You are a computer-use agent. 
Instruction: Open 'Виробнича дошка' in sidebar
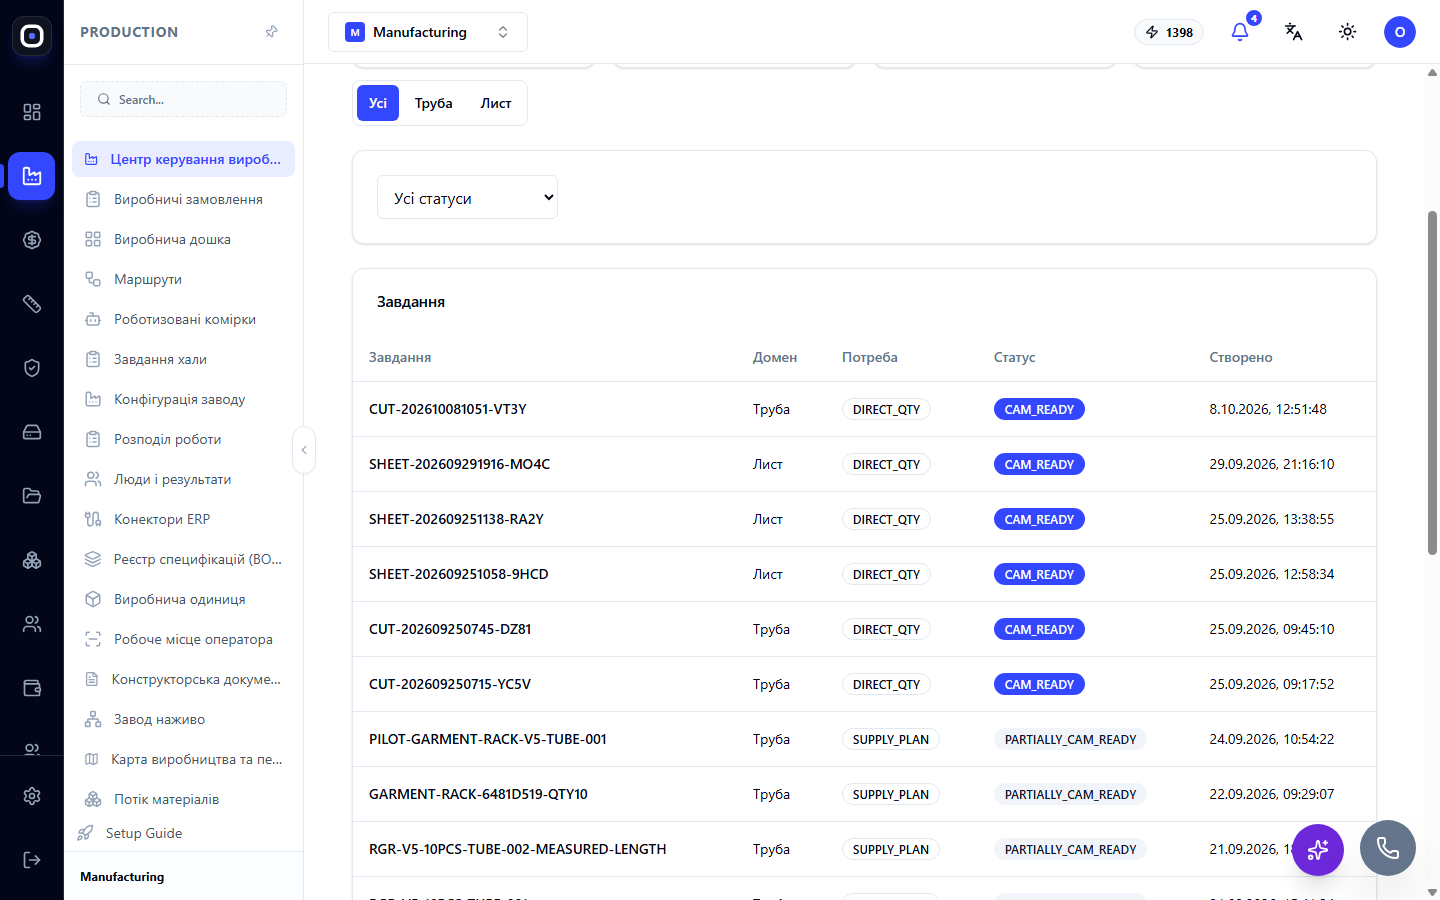coord(183,239)
